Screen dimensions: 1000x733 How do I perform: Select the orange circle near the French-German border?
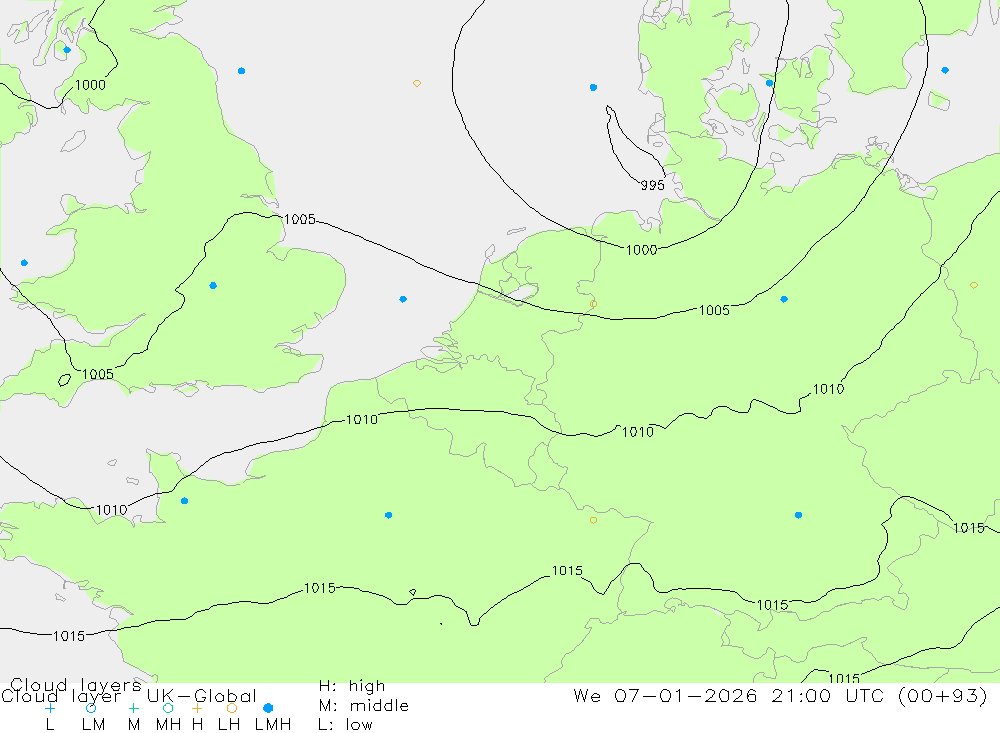click(x=593, y=521)
